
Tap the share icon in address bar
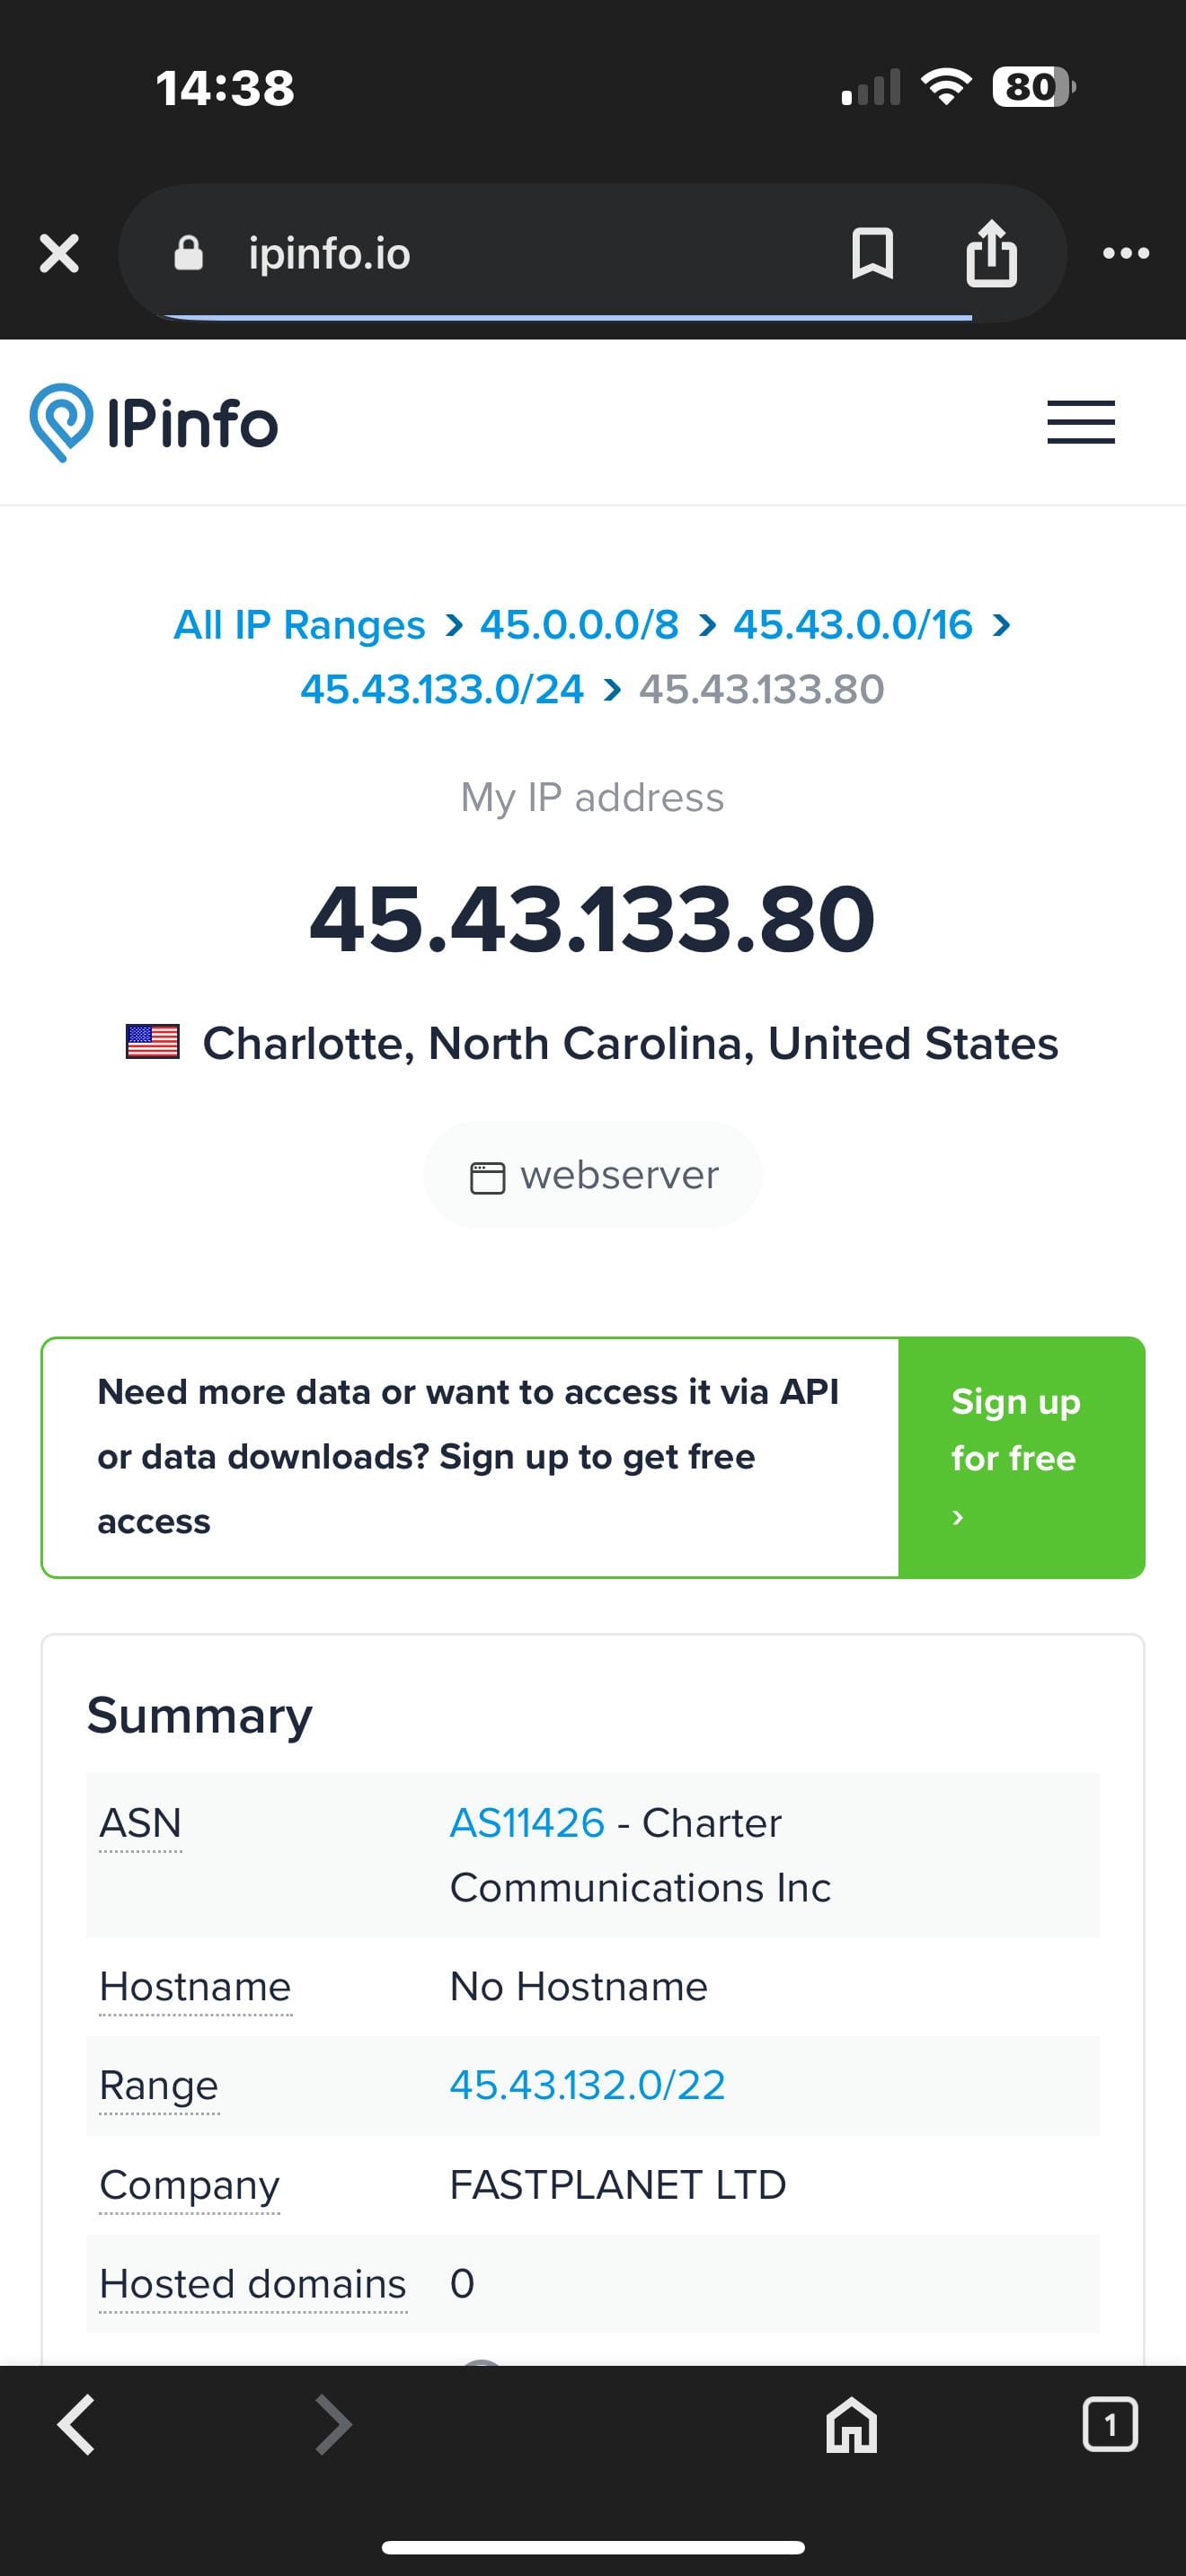[x=991, y=253]
